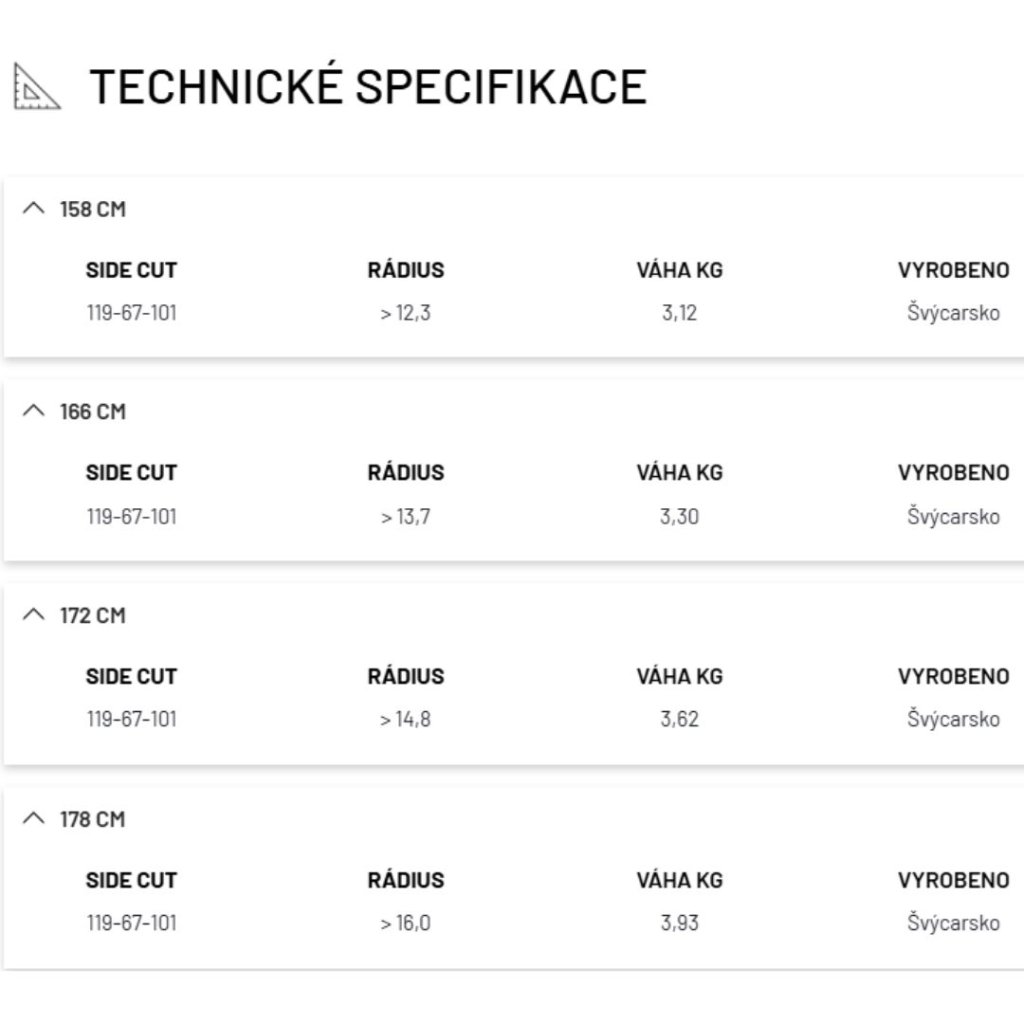Screen dimensions: 1024x1024
Task: Click the Technické Specifikace heading
Action: coord(368,87)
